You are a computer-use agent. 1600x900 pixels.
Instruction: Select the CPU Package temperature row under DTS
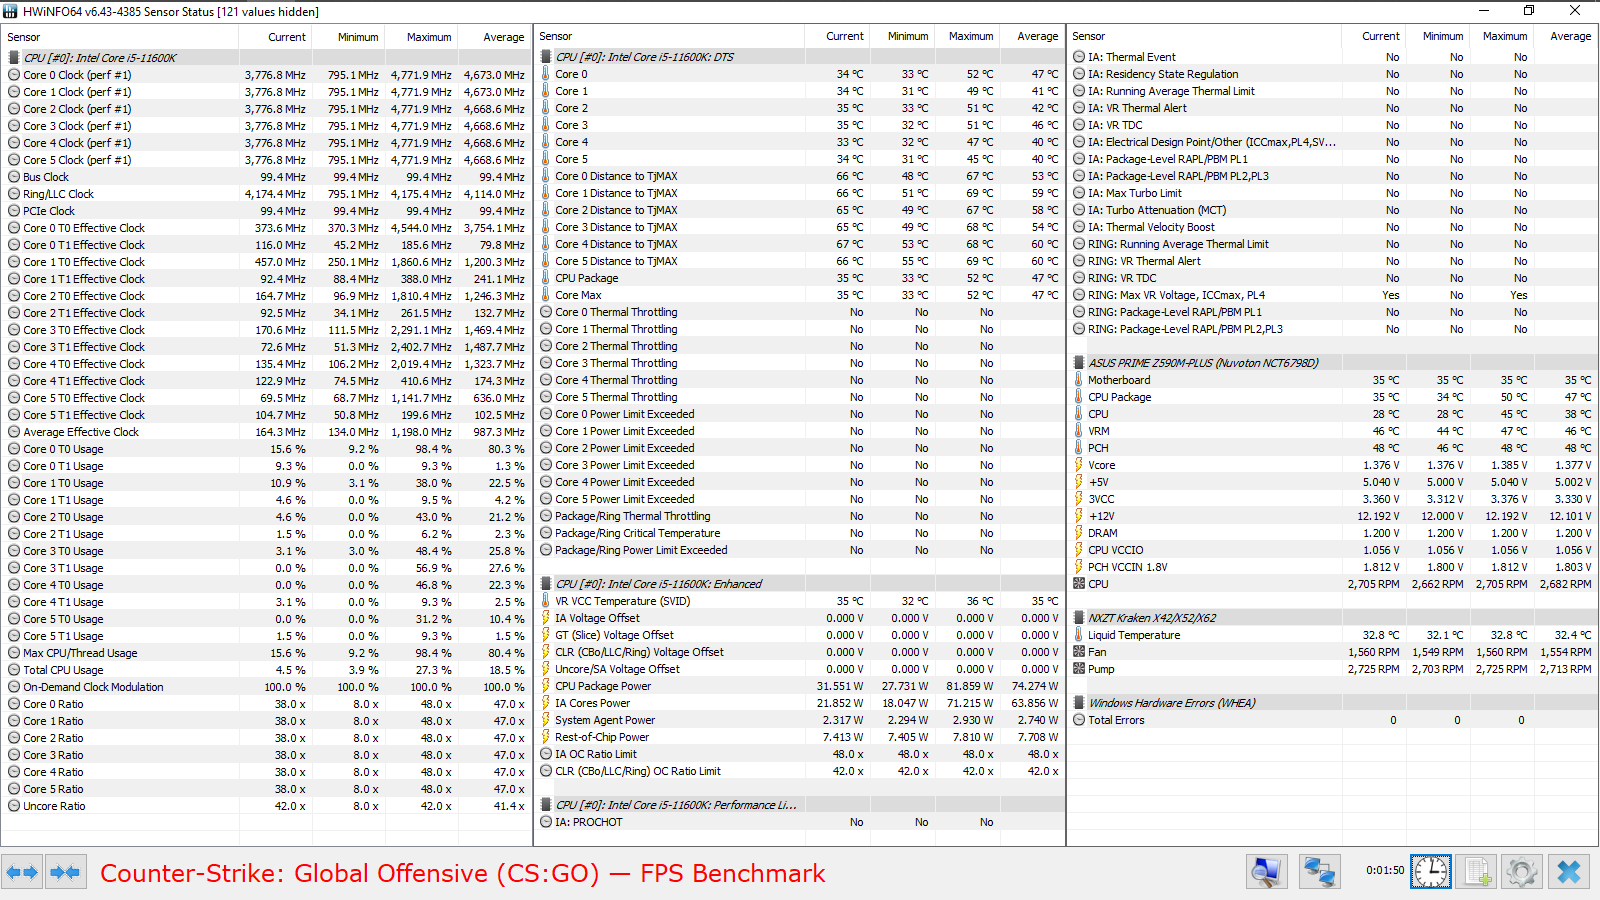click(x=800, y=278)
